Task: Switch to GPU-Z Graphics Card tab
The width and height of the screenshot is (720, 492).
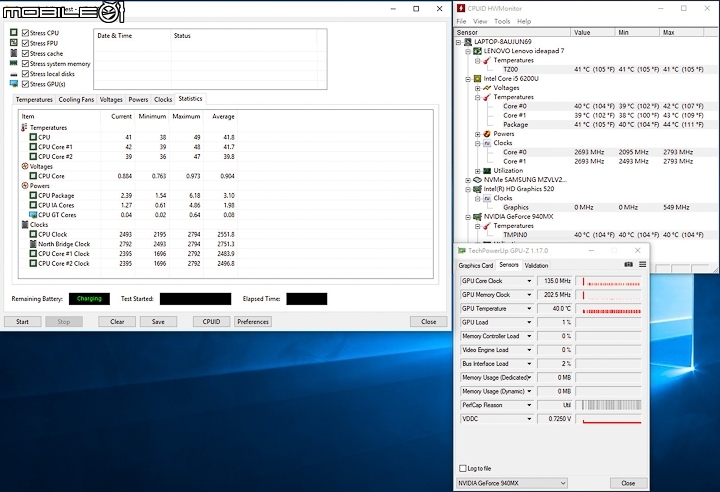Action: [476, 266]
